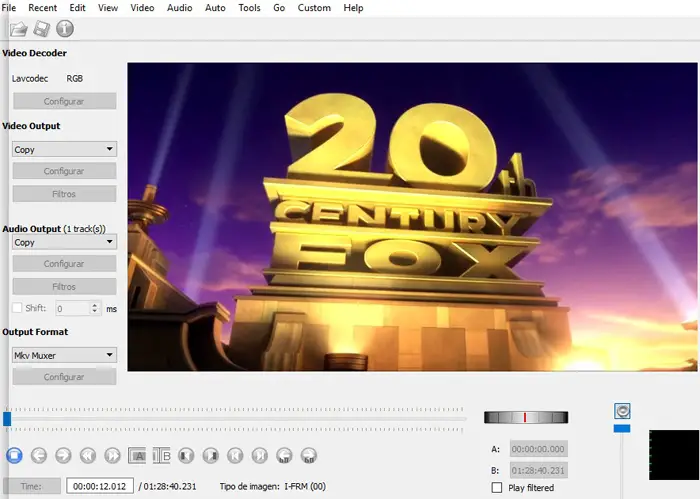Screen dimensions: 700x499
Task: Click the black audio level meter
Action: point(674,455)
